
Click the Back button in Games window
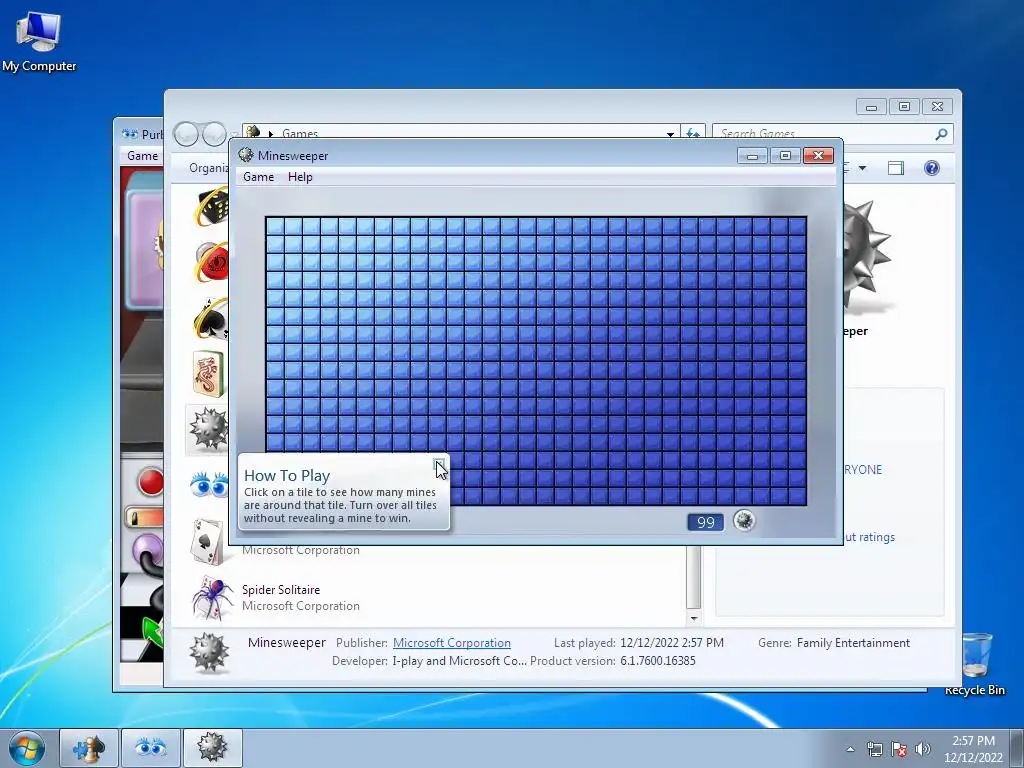186,134
